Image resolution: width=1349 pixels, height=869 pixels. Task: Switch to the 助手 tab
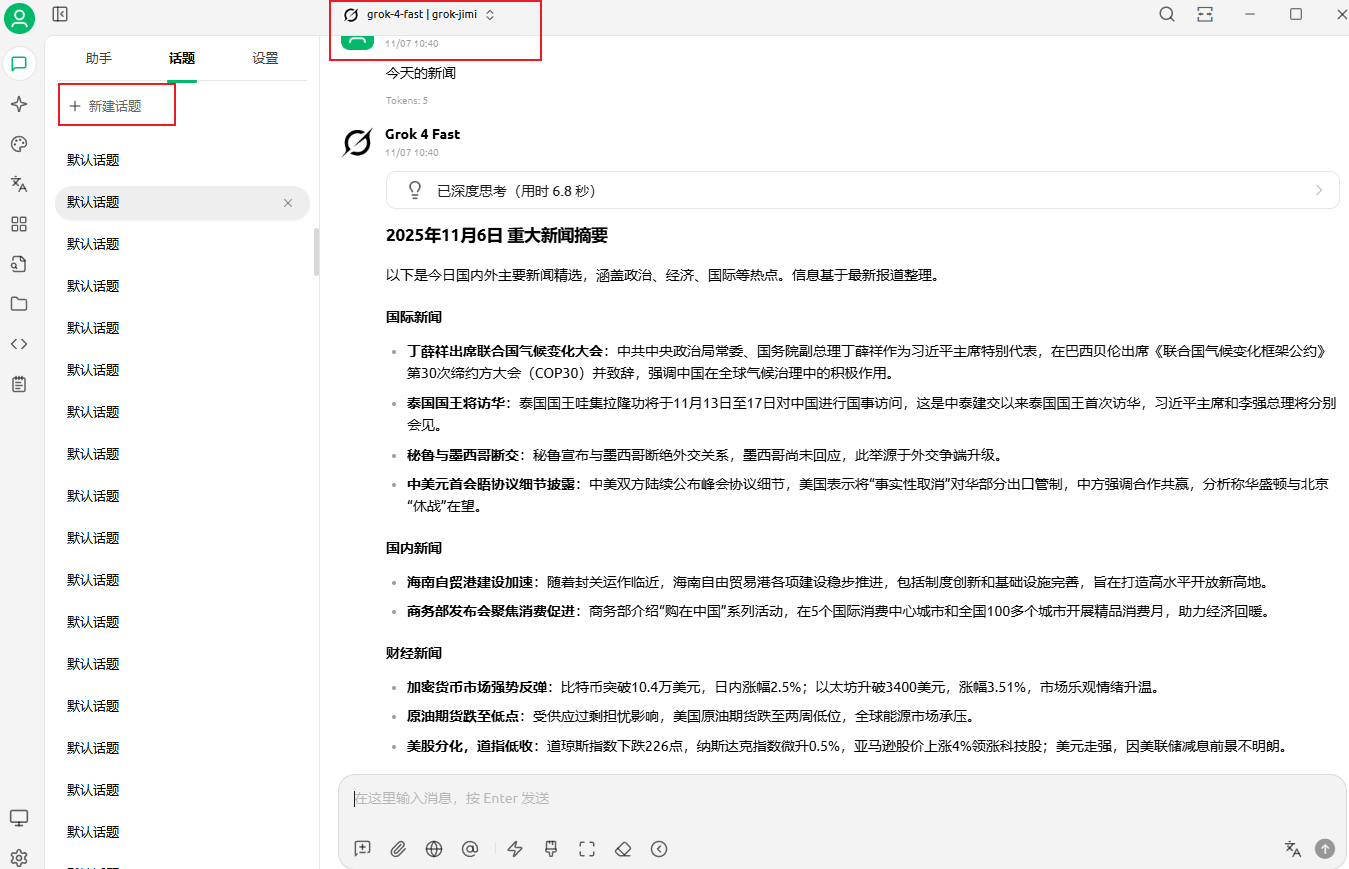pyautogui.click(x=99, y=59)
